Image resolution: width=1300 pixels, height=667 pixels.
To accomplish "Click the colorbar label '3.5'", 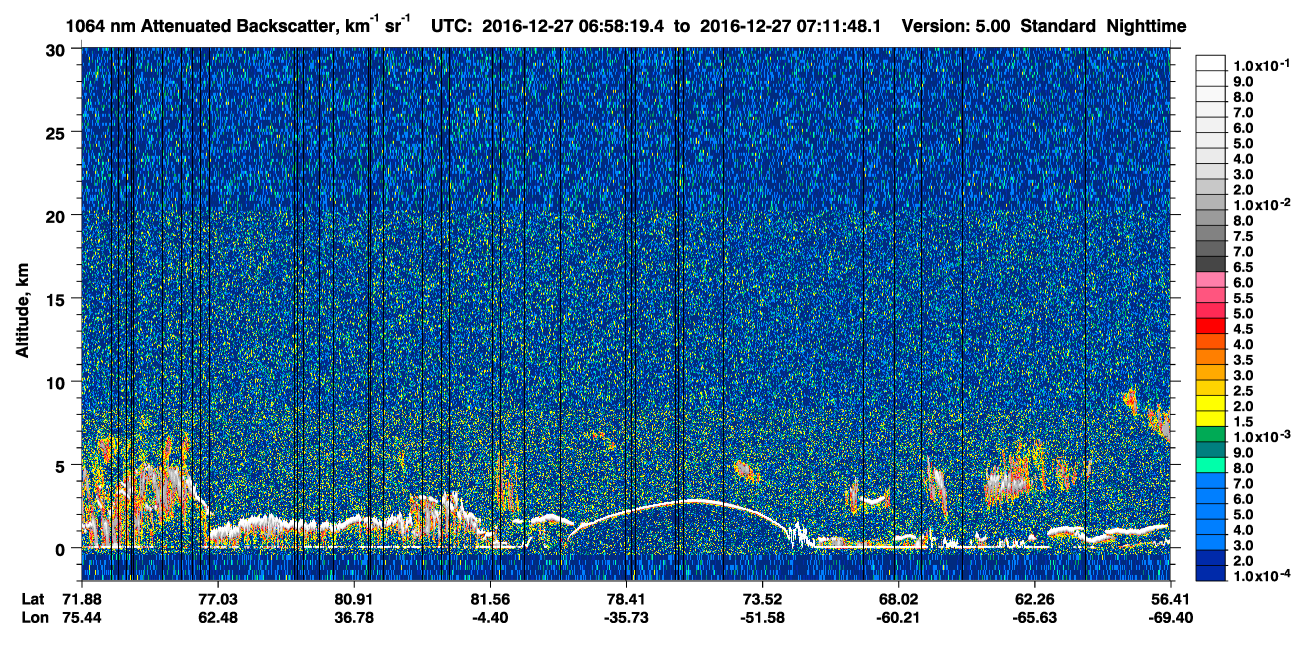I will click(1243, 360).
